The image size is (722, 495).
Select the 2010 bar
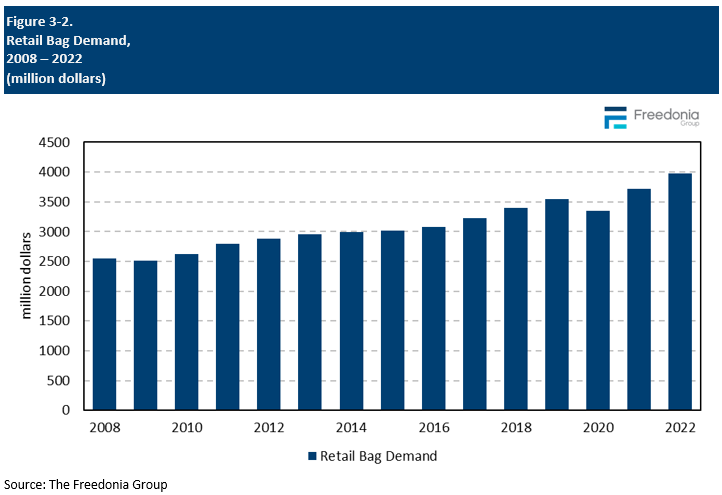click(186, 332)
